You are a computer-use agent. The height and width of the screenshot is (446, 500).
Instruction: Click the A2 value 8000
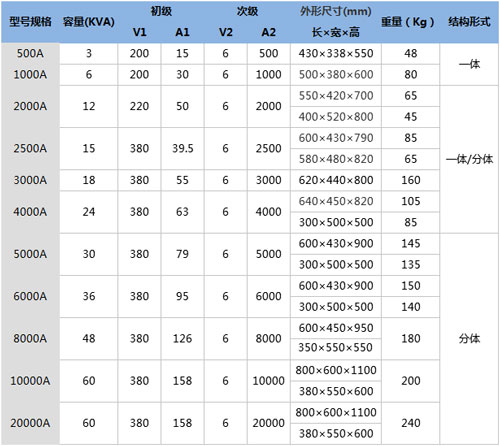(x=268, y=338)
